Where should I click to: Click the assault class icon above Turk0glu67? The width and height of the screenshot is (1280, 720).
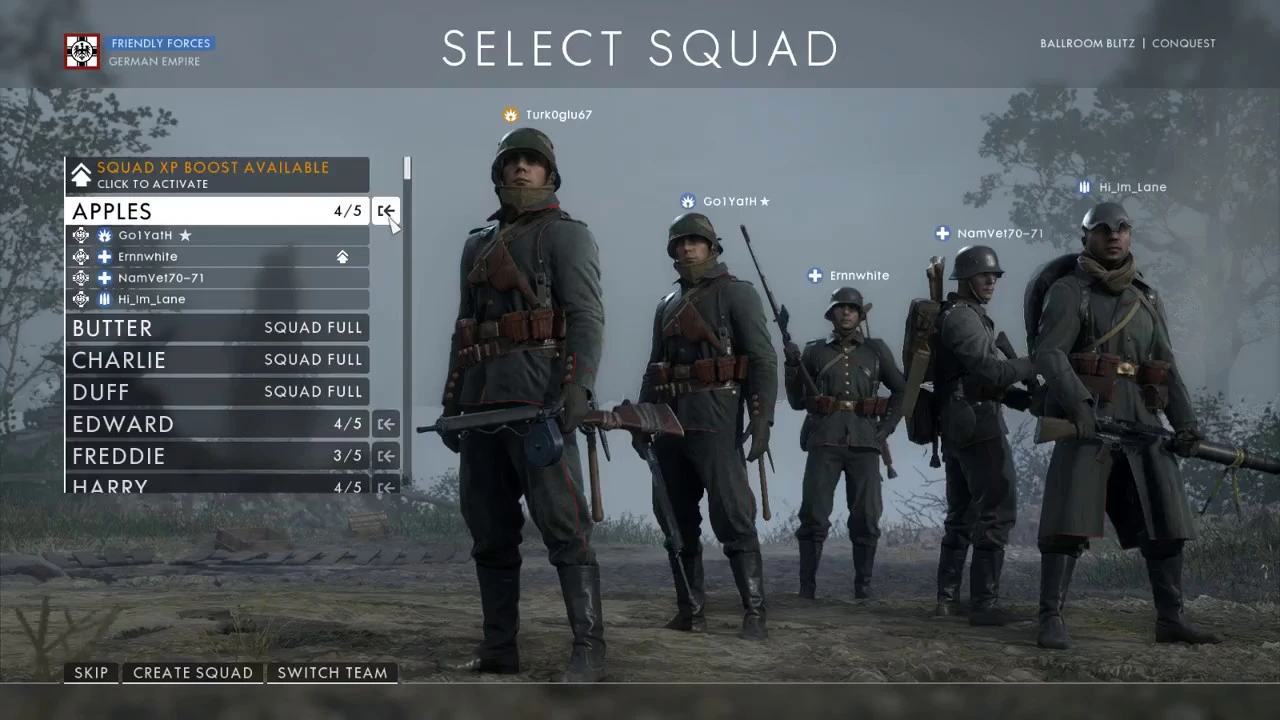[511, 115]
